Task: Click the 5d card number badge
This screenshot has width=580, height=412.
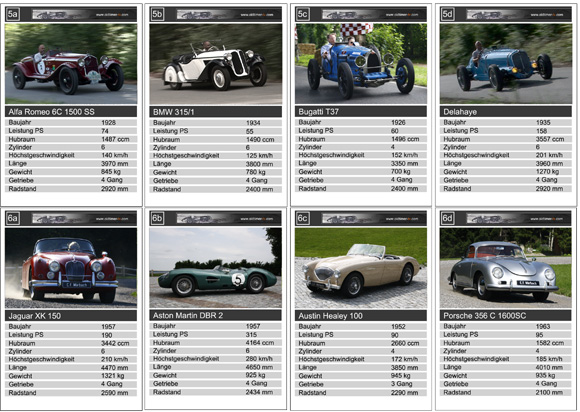Action: coord(448,14)
